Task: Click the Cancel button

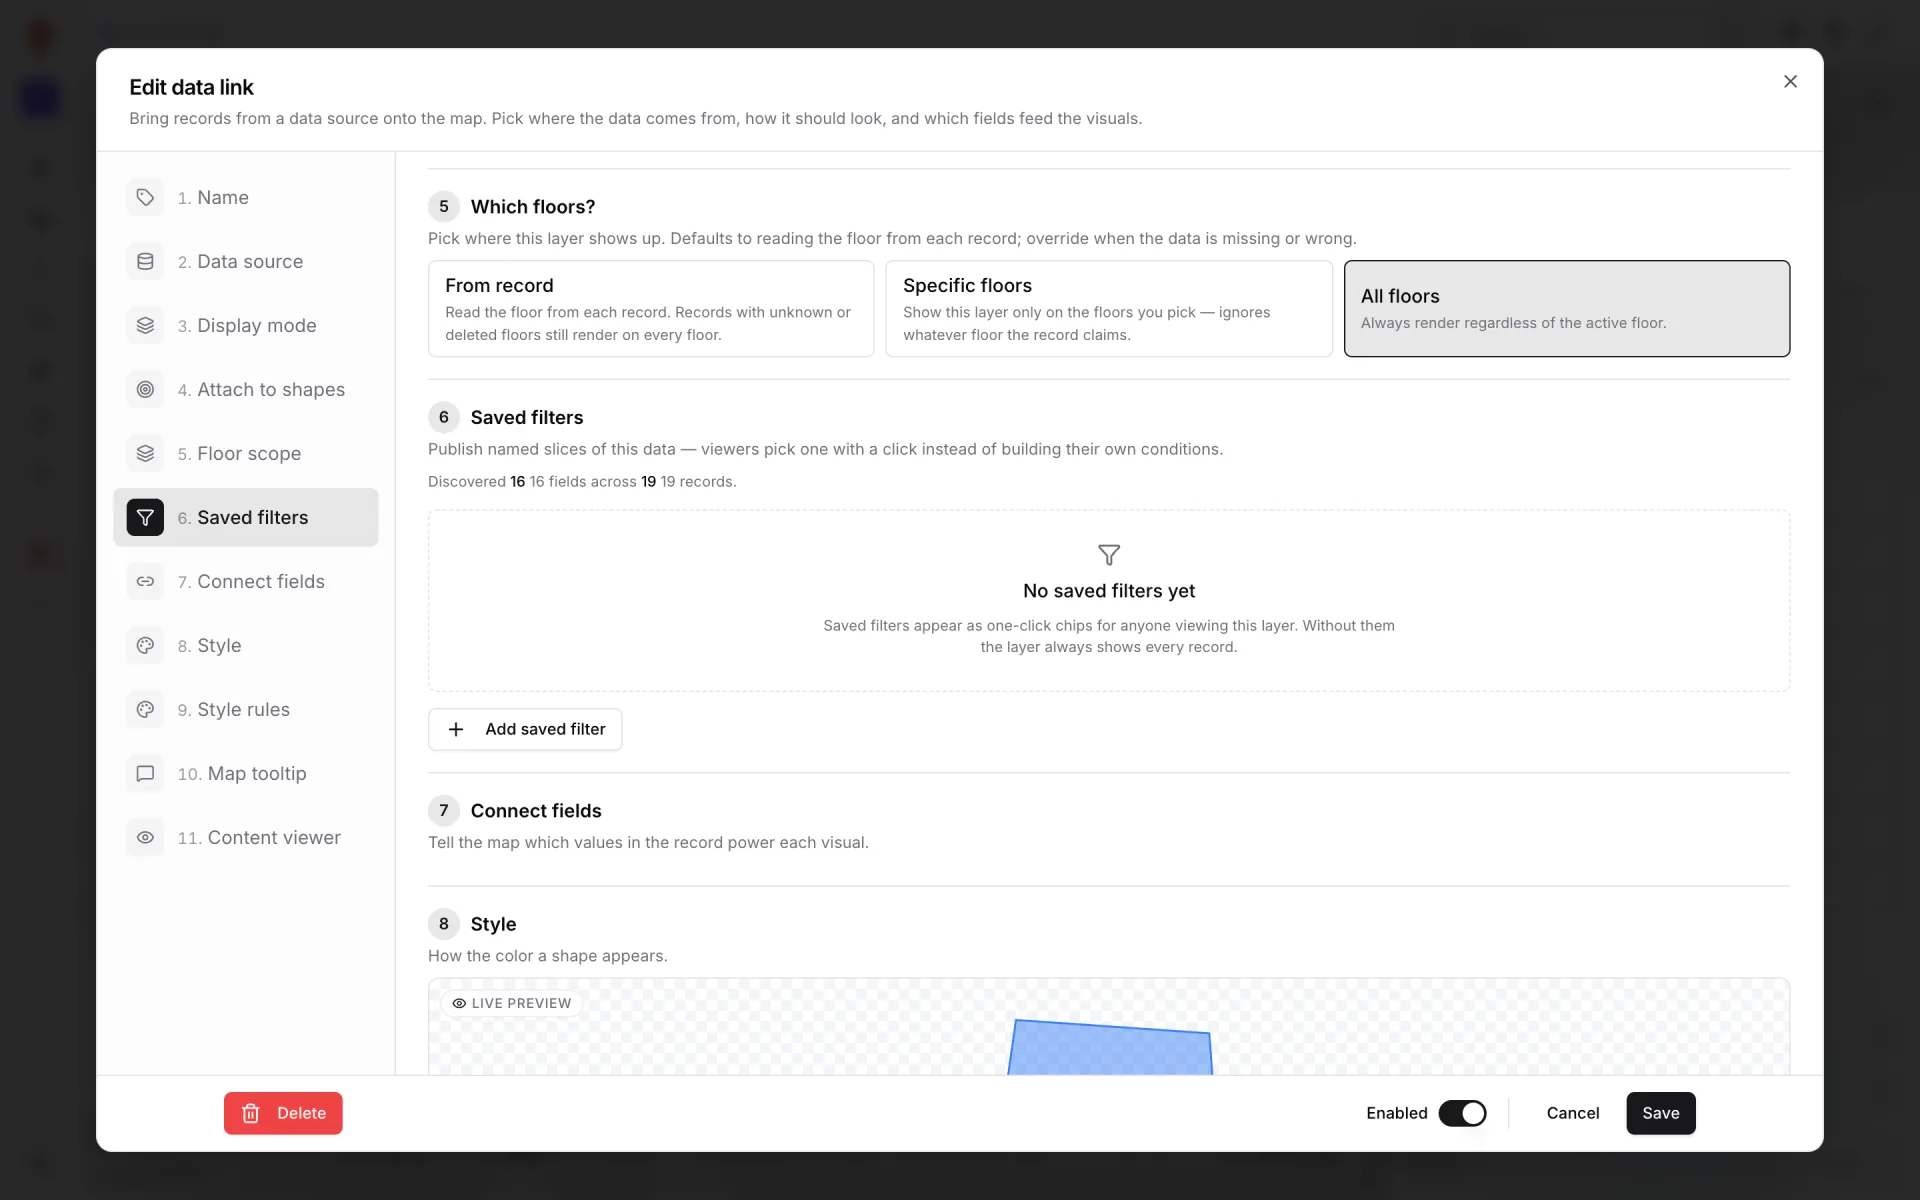Action: pos(1572,1113)
